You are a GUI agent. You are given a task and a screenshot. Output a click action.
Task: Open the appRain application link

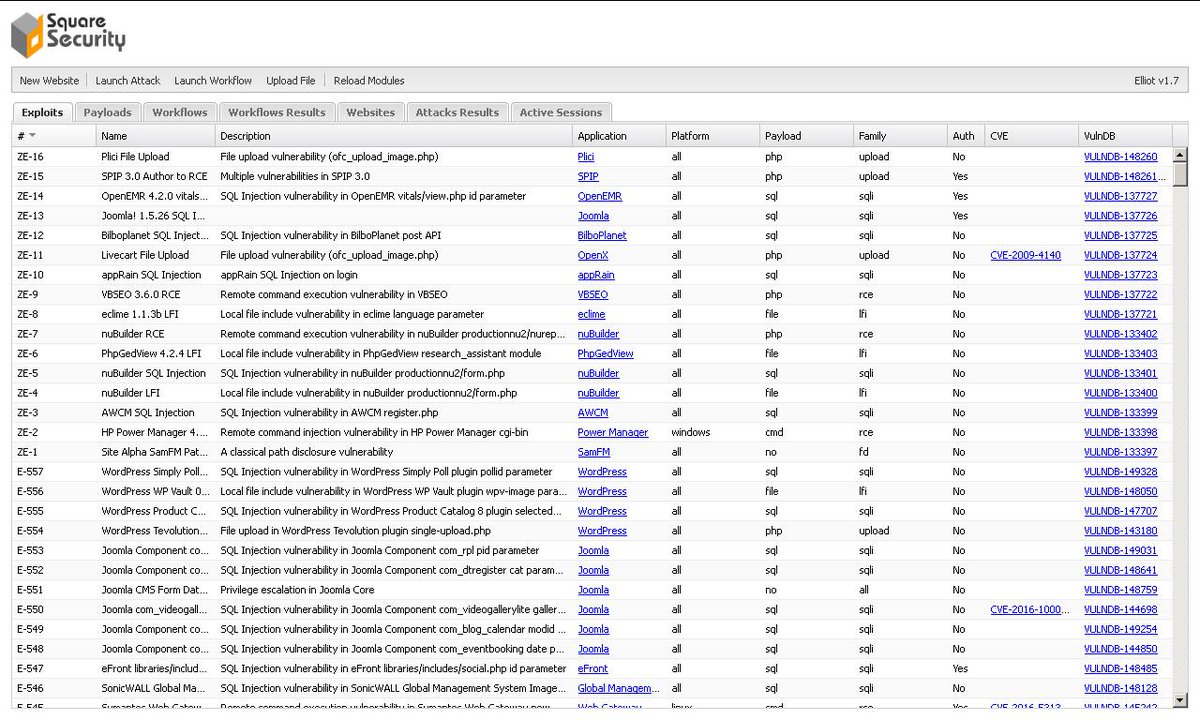[x=596, y=275]
